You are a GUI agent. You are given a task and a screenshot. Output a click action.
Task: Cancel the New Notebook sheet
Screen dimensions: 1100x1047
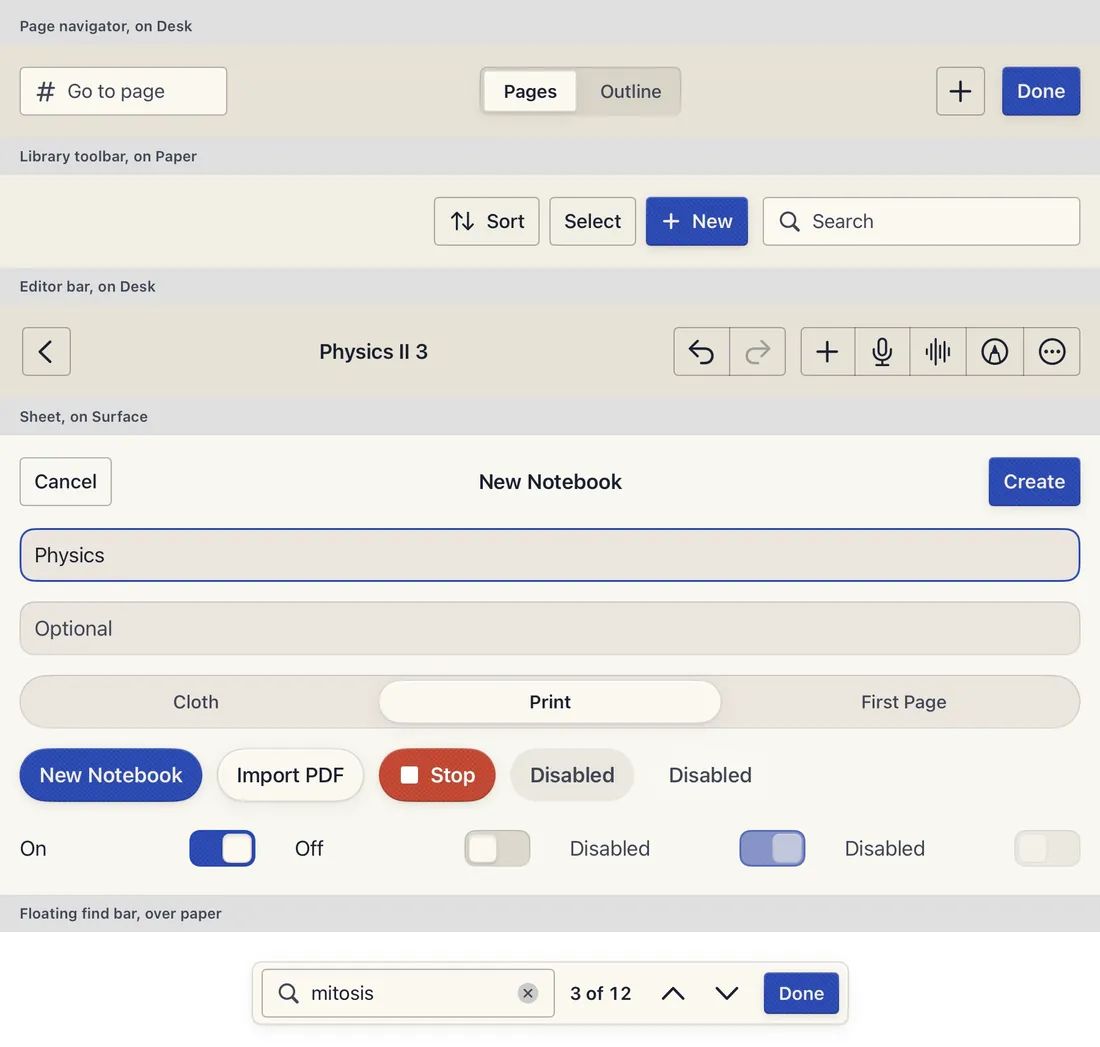[x=66, y=481]
